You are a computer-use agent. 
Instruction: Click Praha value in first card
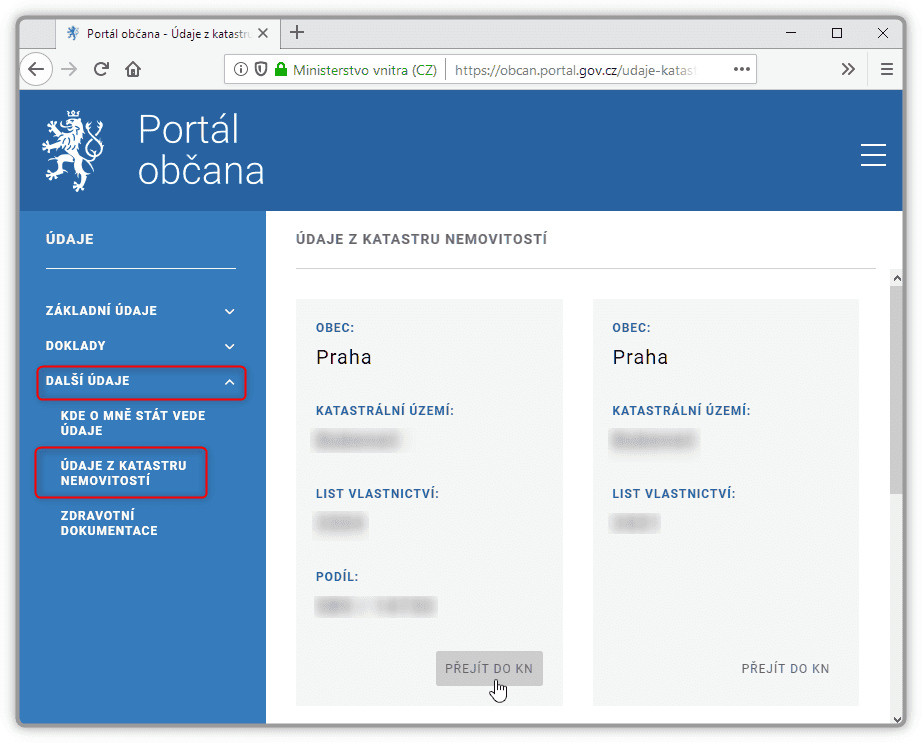pos(343,357)
